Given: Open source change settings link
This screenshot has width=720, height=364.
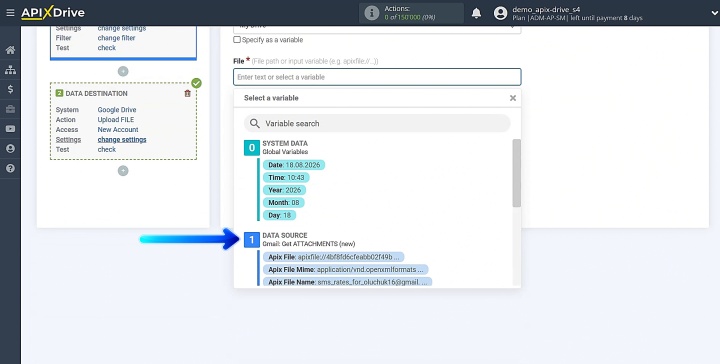Looking at the screenshot, I should click(x=122, y=28).
